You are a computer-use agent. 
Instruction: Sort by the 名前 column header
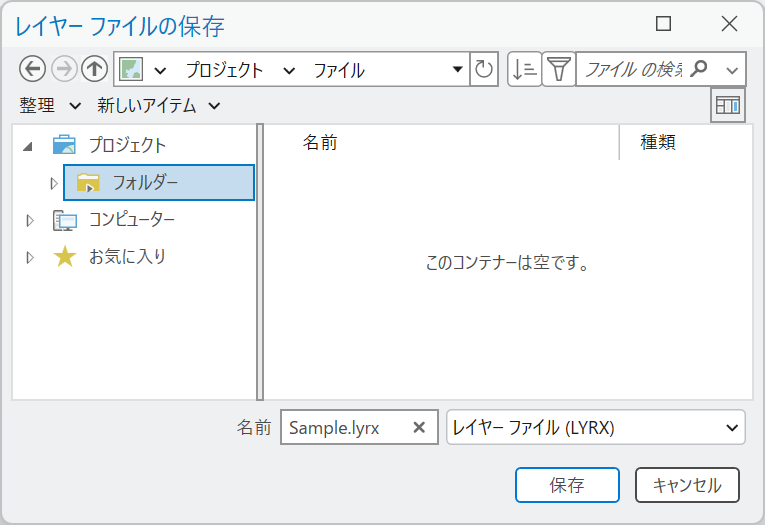320,143
